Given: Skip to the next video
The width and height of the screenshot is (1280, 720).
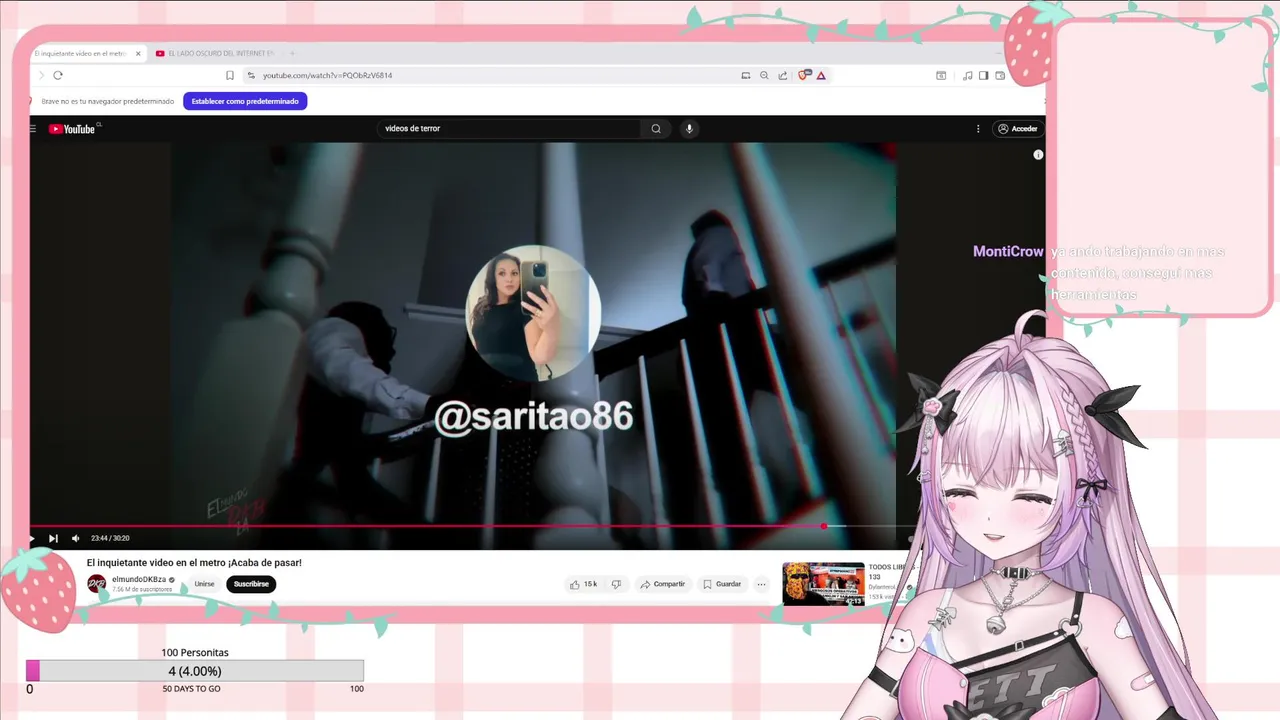Looking at the screenshot, I should [53, 538].
